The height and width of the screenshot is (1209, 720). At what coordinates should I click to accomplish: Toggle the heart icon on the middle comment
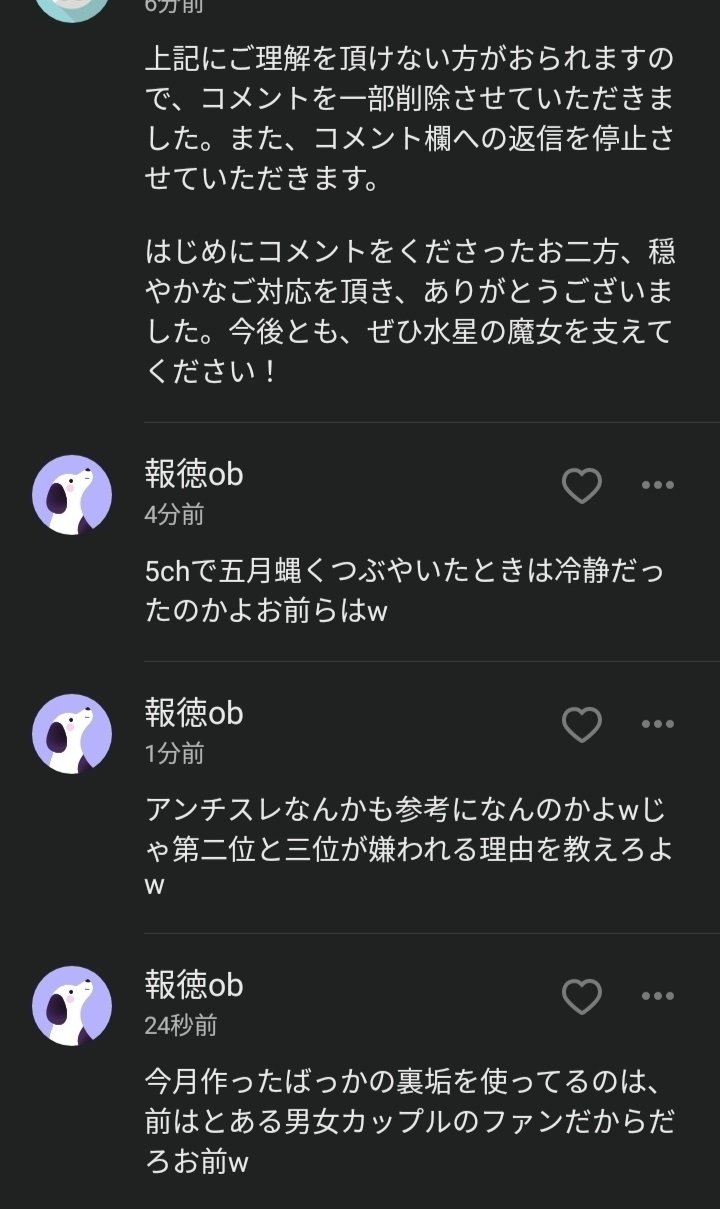coord(581,725)
